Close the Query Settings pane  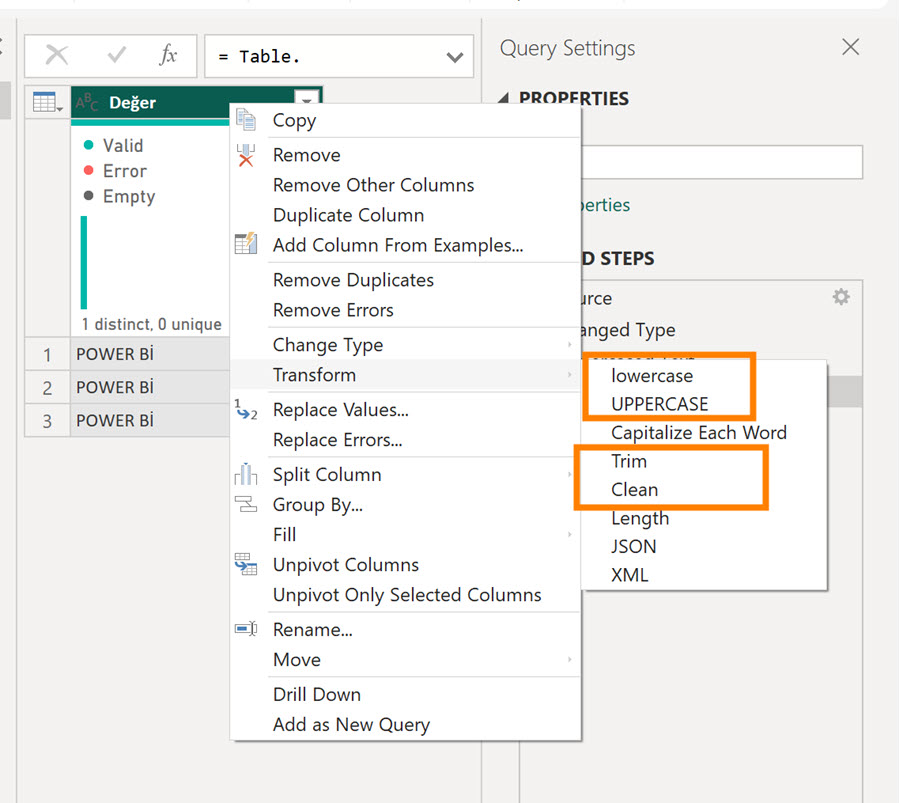click(x=850, y=47)
